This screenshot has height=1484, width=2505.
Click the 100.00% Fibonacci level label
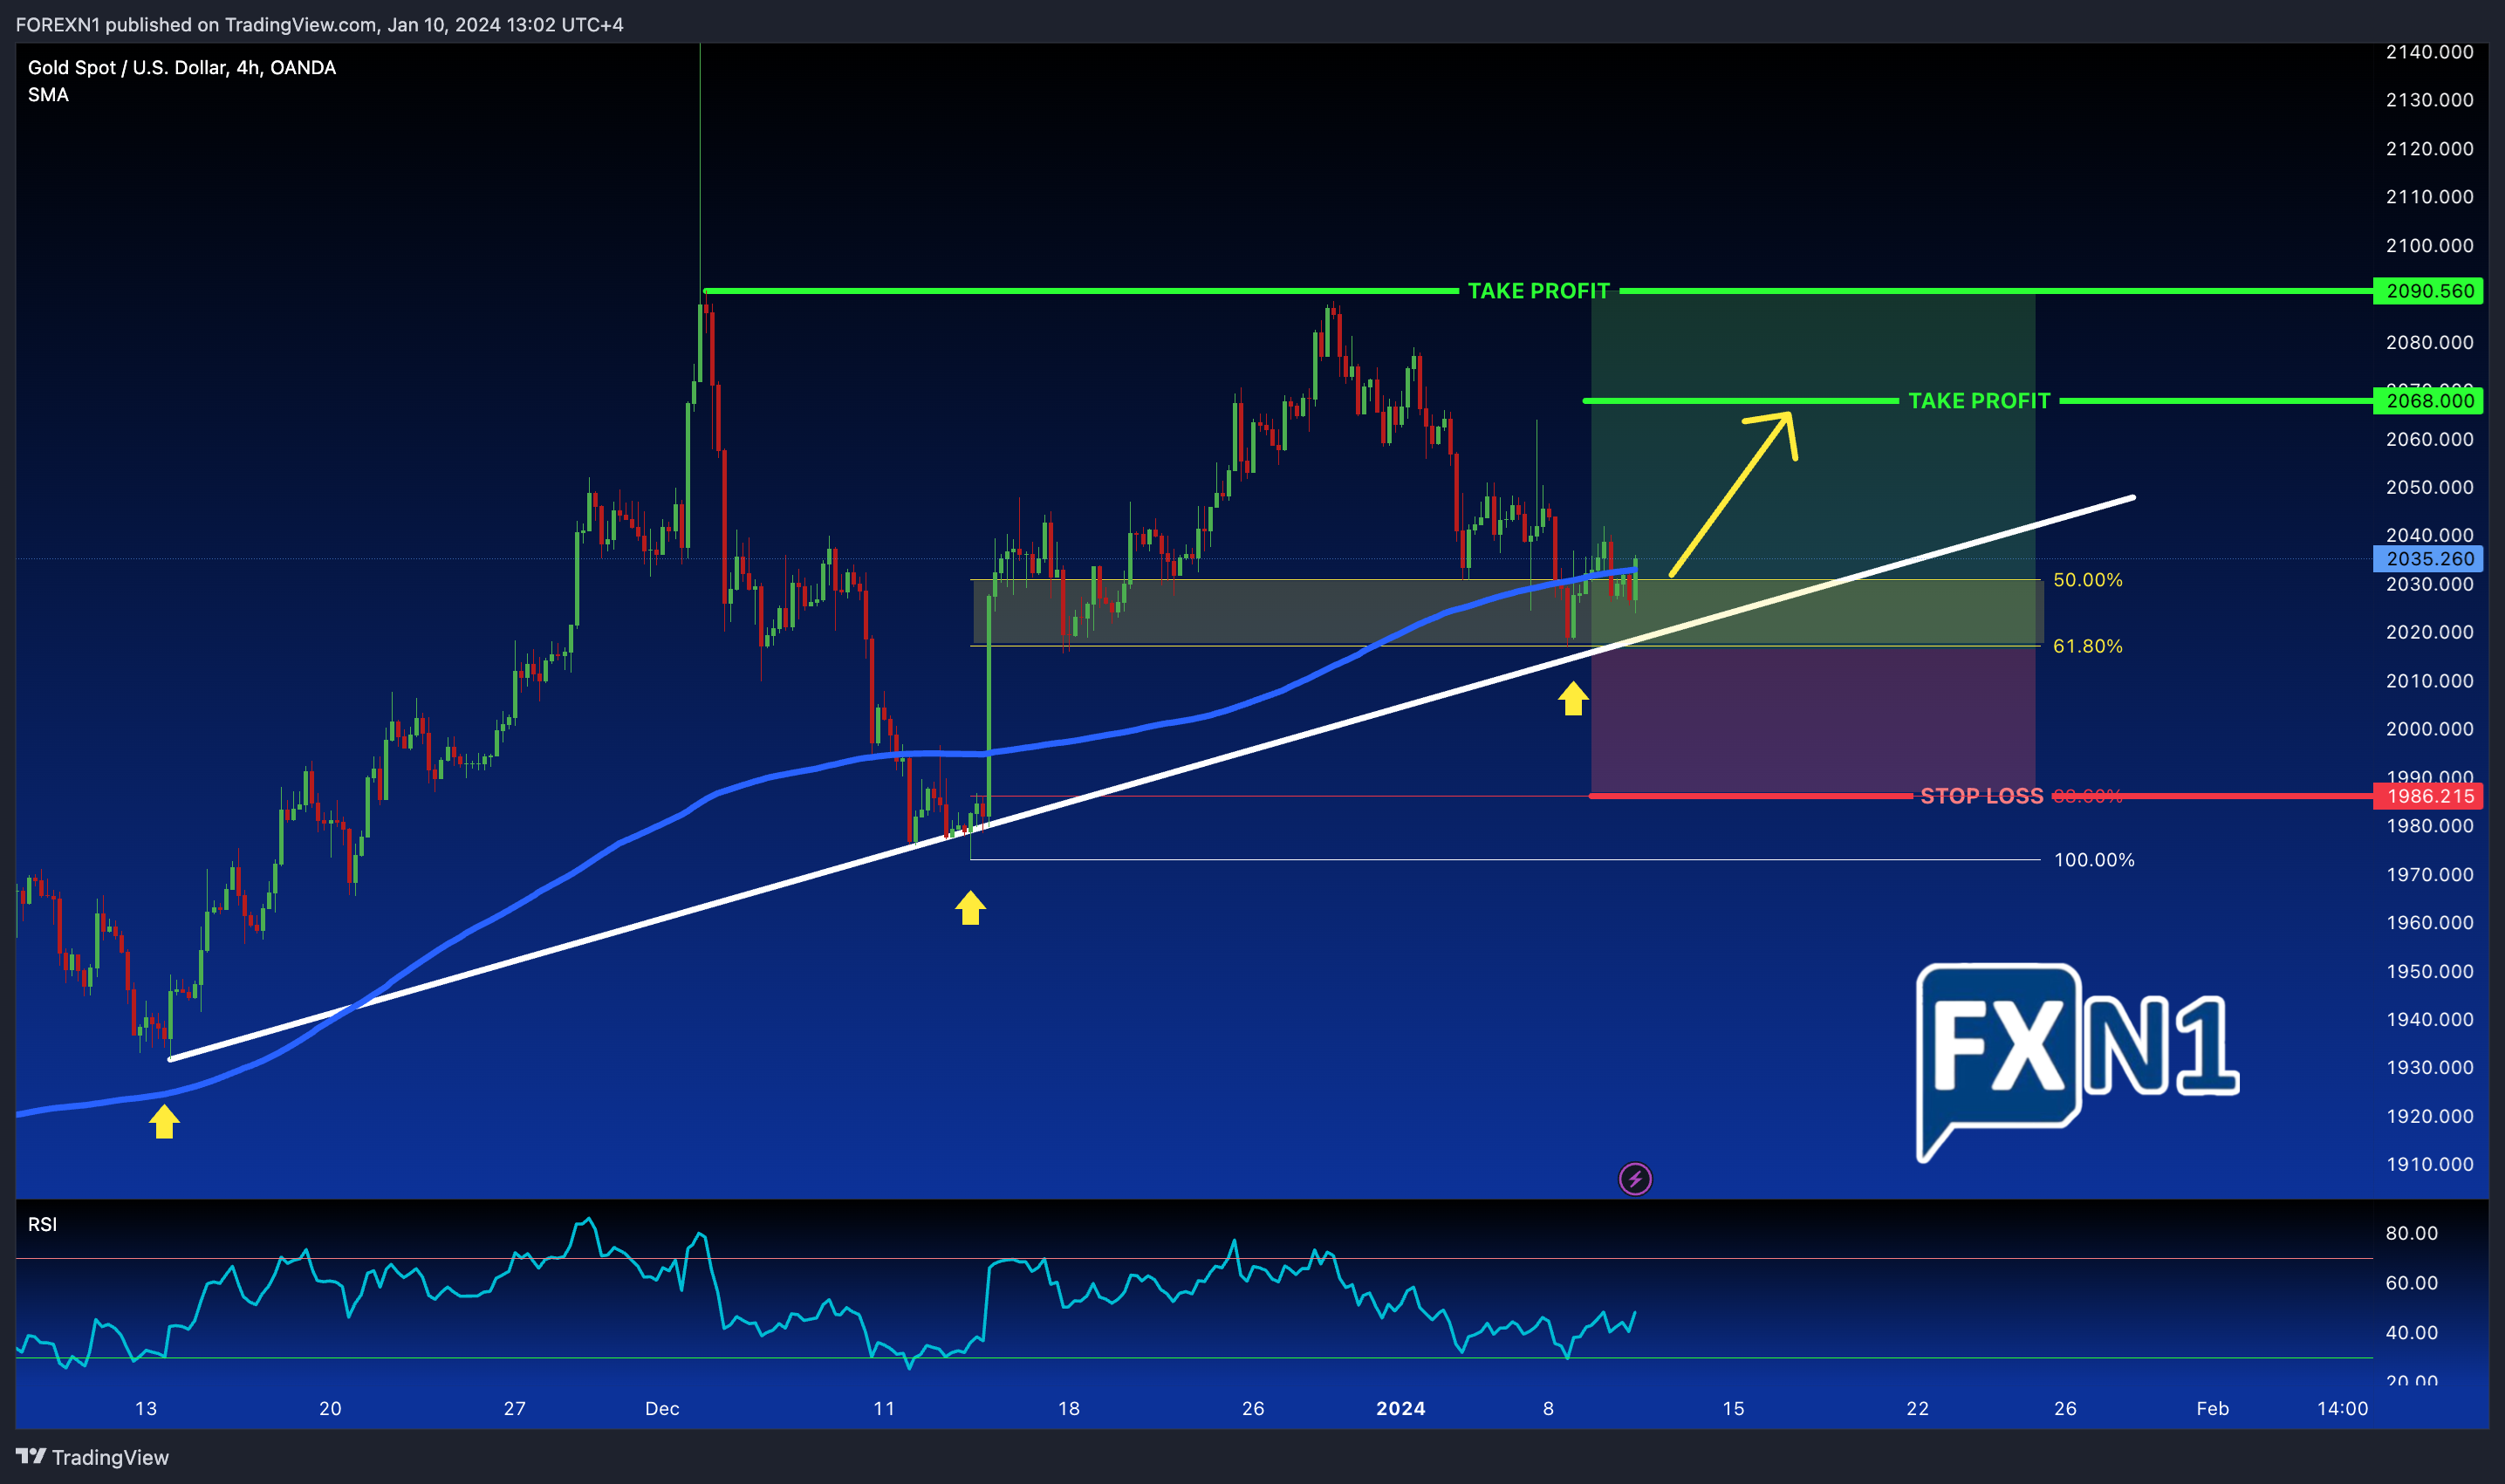[2094, 860]
